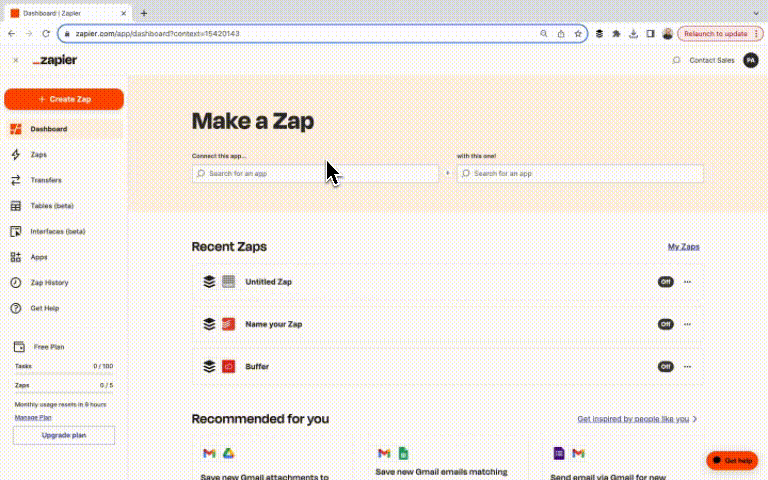Open the Name your Zap row title

click(x=273, y=324)
